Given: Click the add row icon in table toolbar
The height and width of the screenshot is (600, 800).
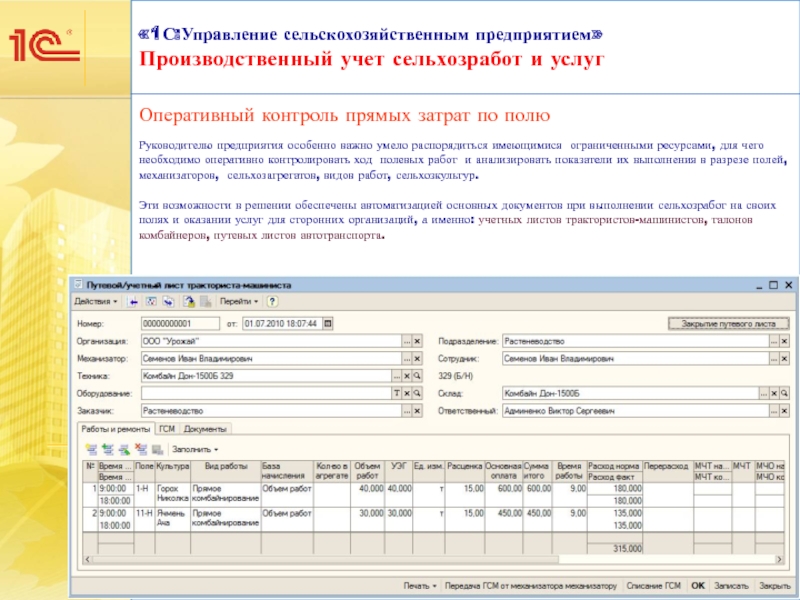Looking at the screenshot, I should pos(91,449).
